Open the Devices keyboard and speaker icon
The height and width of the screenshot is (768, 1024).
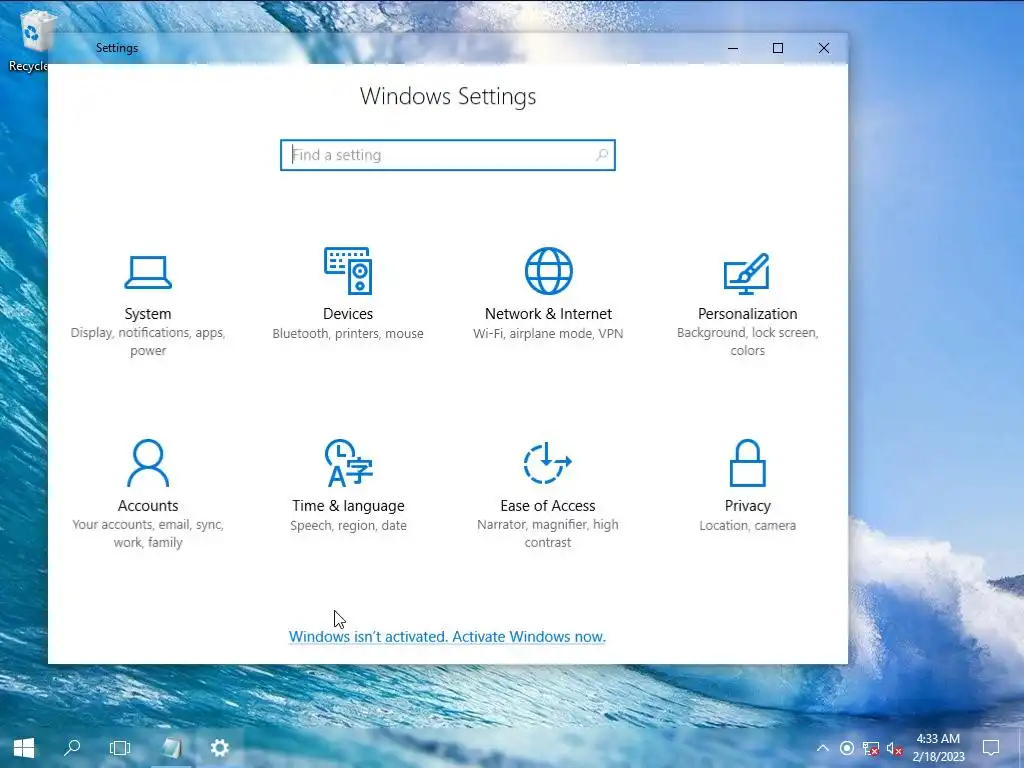pyautogui.click(x=348, y=270)
